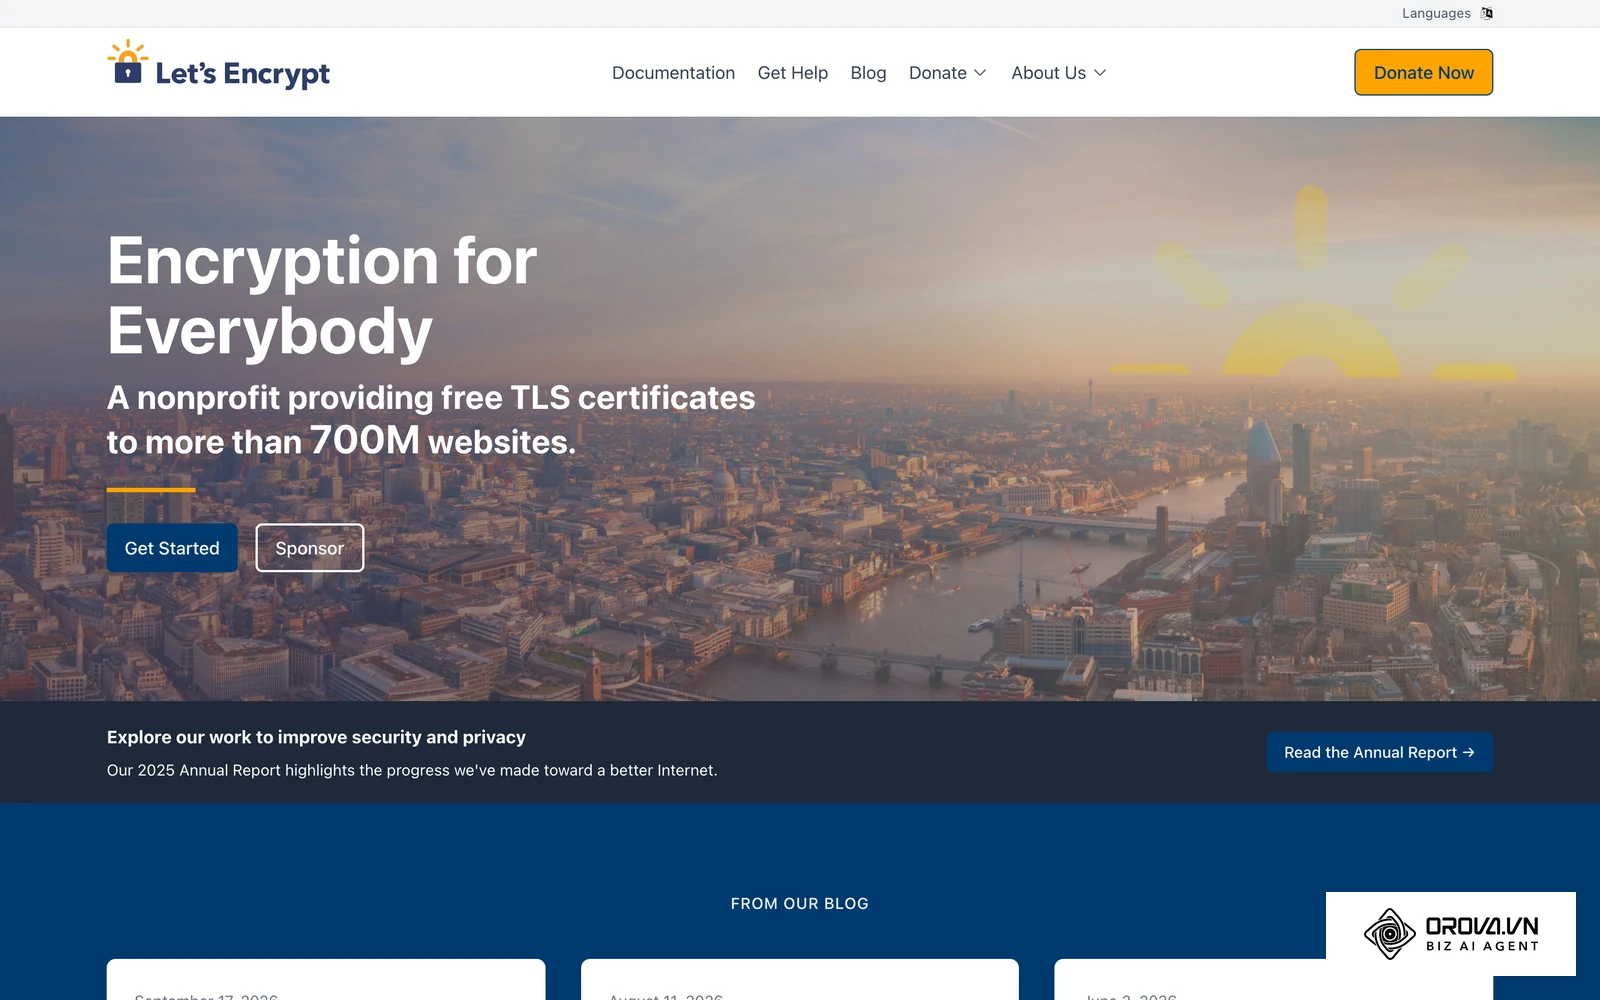This screenshot has width=1600, height=1000.
Task: Open the Languages translate icon
Action: pyautogui.click(x=1487, y=13)
